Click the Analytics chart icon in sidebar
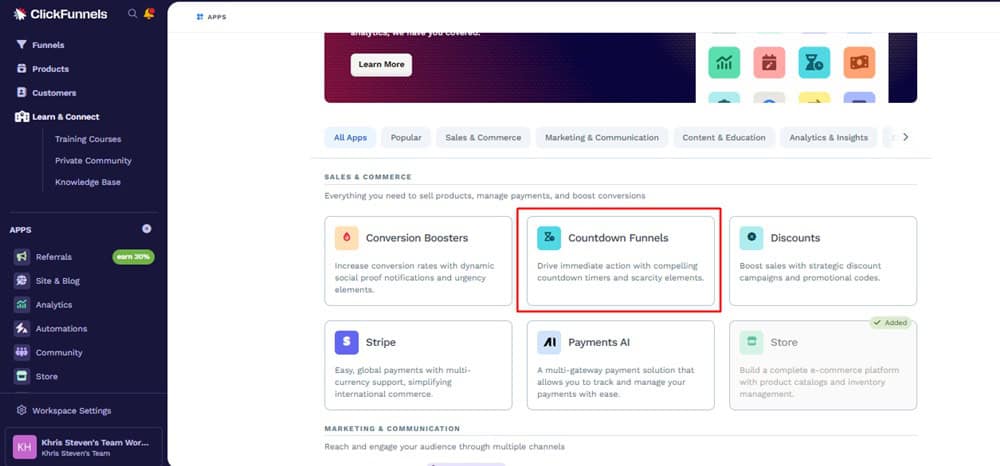 [22, 305]
